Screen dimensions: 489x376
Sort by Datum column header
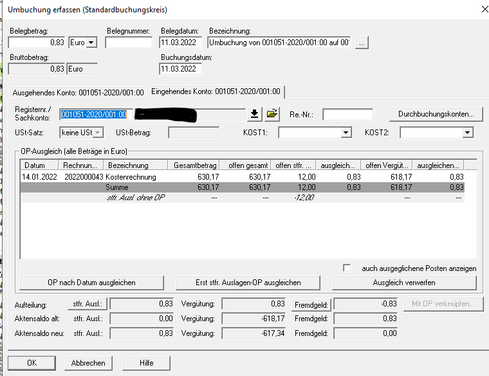point(40,165)
